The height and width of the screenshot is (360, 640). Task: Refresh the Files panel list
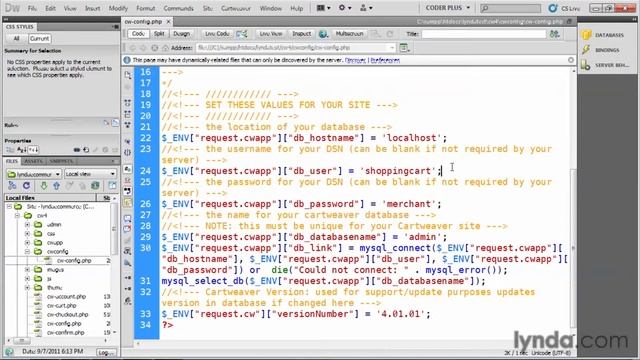(27, 186)
